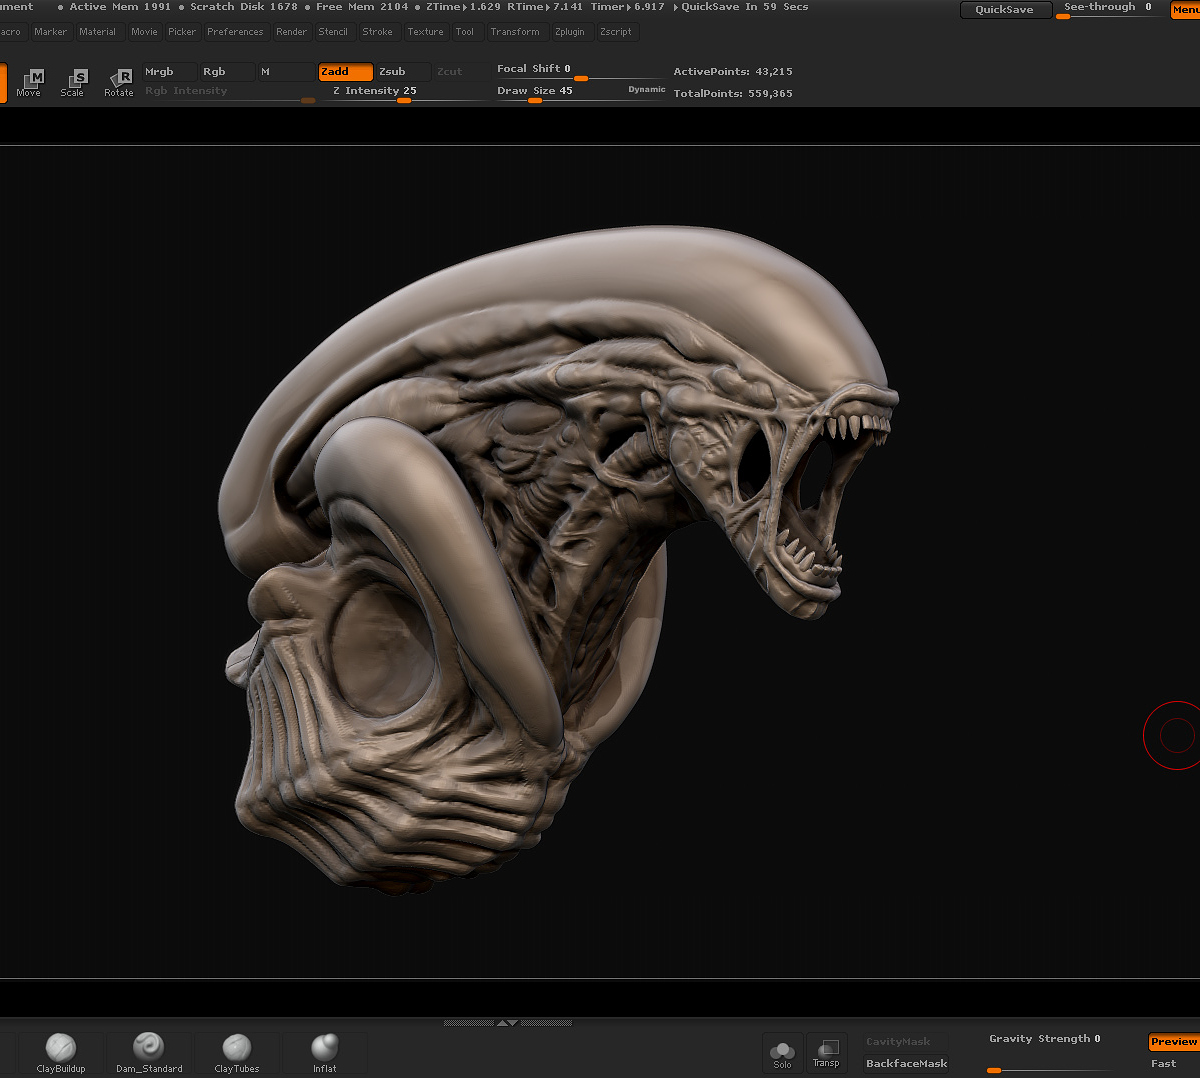The height and width of the screenshot is (1078, 1200).
Task: Select the Scale transform tool
Action: (73, 82)
